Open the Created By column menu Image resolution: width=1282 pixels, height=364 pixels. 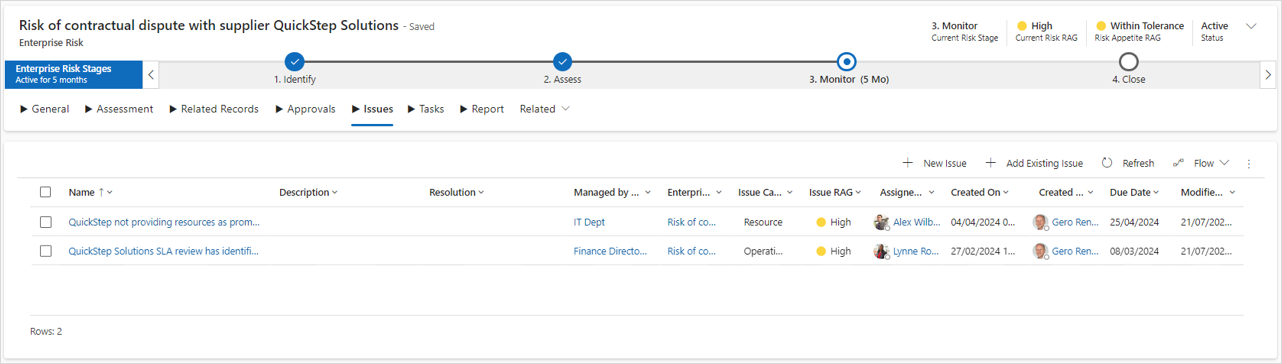tap(1067, 192)
